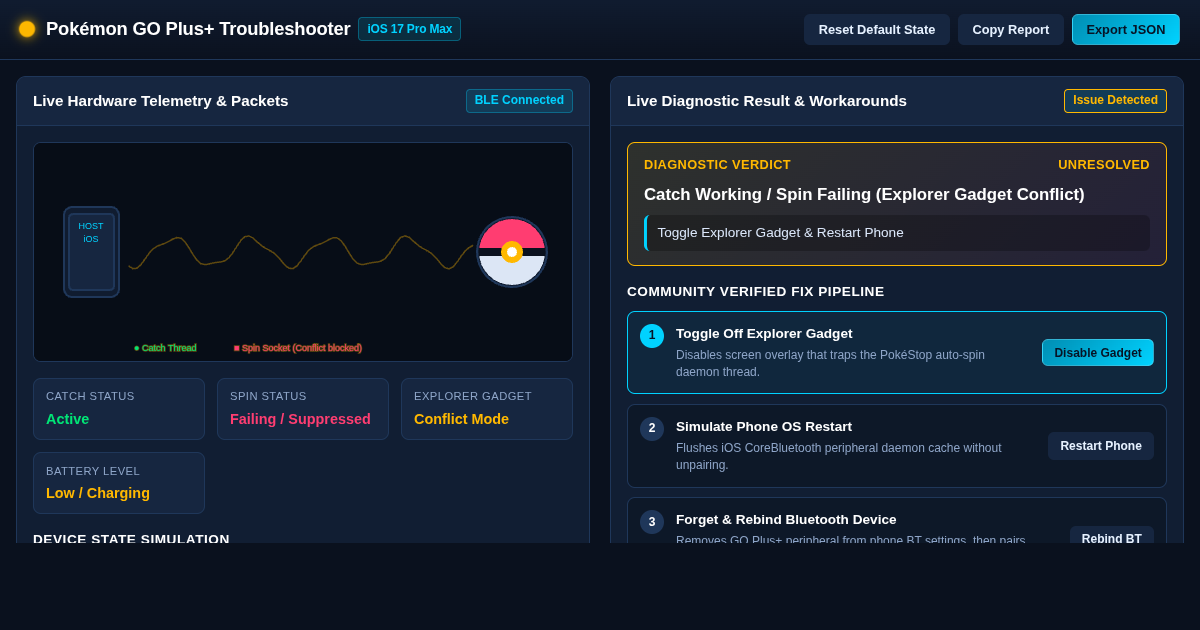
Task: Click the Diagnostic Verdict label
Action: point(717,165)
